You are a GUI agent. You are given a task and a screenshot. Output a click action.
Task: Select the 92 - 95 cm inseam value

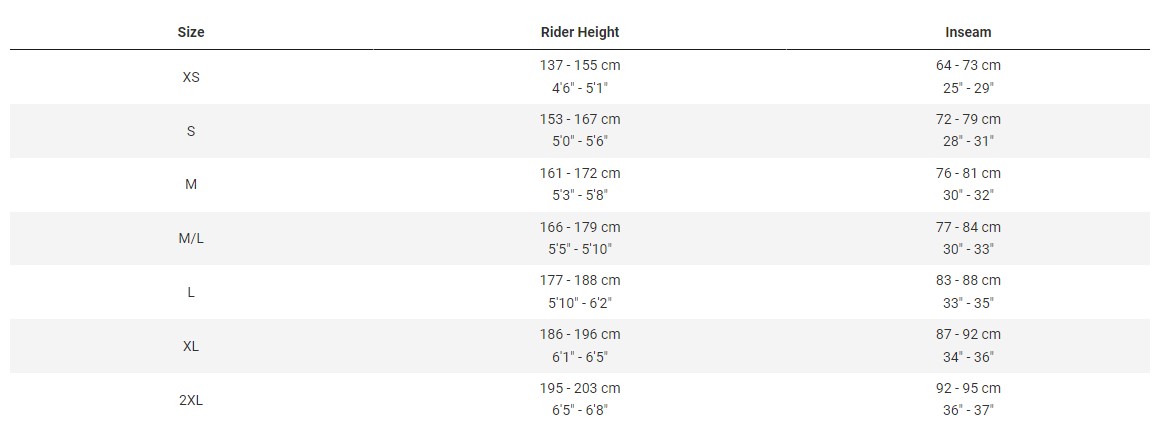coord(968,388)
